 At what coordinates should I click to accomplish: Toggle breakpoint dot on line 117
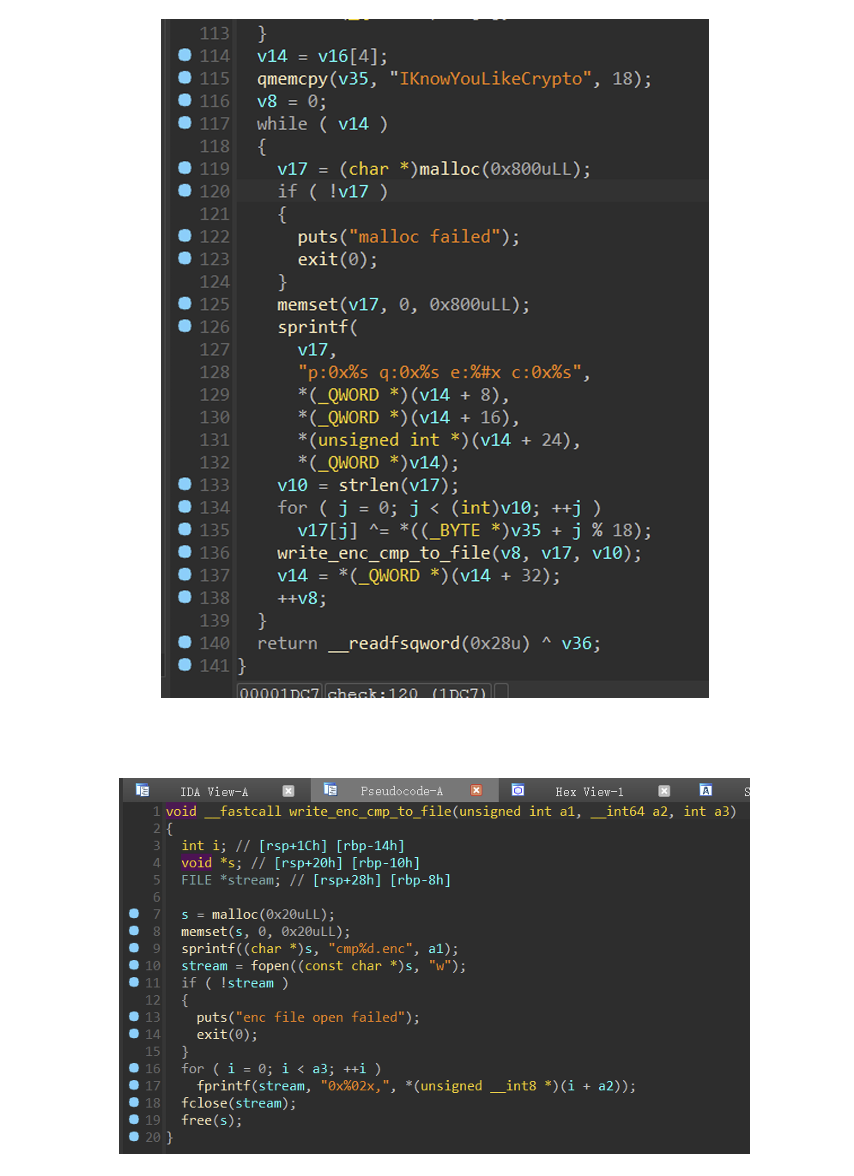pyautogui.click(x=184, y=122)
